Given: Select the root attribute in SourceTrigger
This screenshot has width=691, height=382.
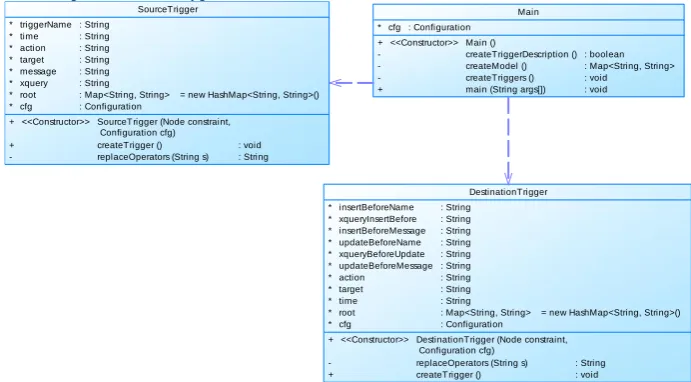Looking at the screenshot, I should [x=28, y=95].
